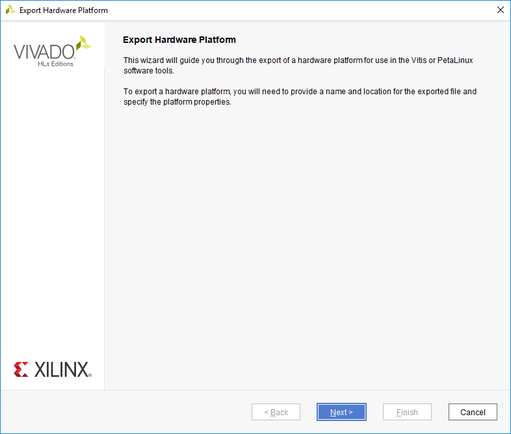
Task: Click the window title text in title bar
Action: (x=64, y=10)
